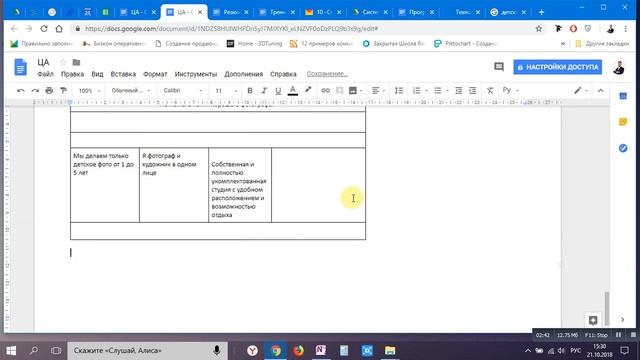Open the Piktochart bookmark
The width and height of the screenshot is (640, 360).
(x=466, y=44)
